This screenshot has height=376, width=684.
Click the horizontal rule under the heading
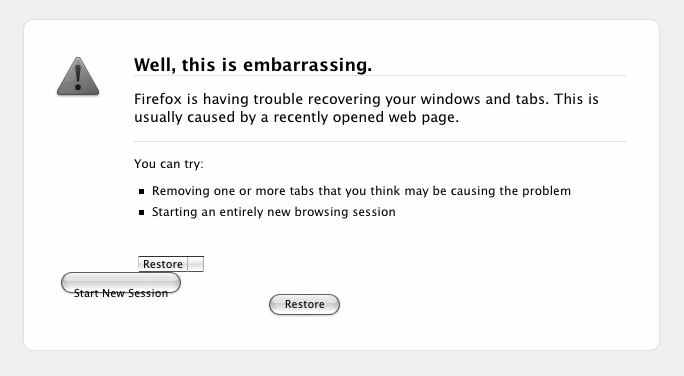click(x=380, y=75)
